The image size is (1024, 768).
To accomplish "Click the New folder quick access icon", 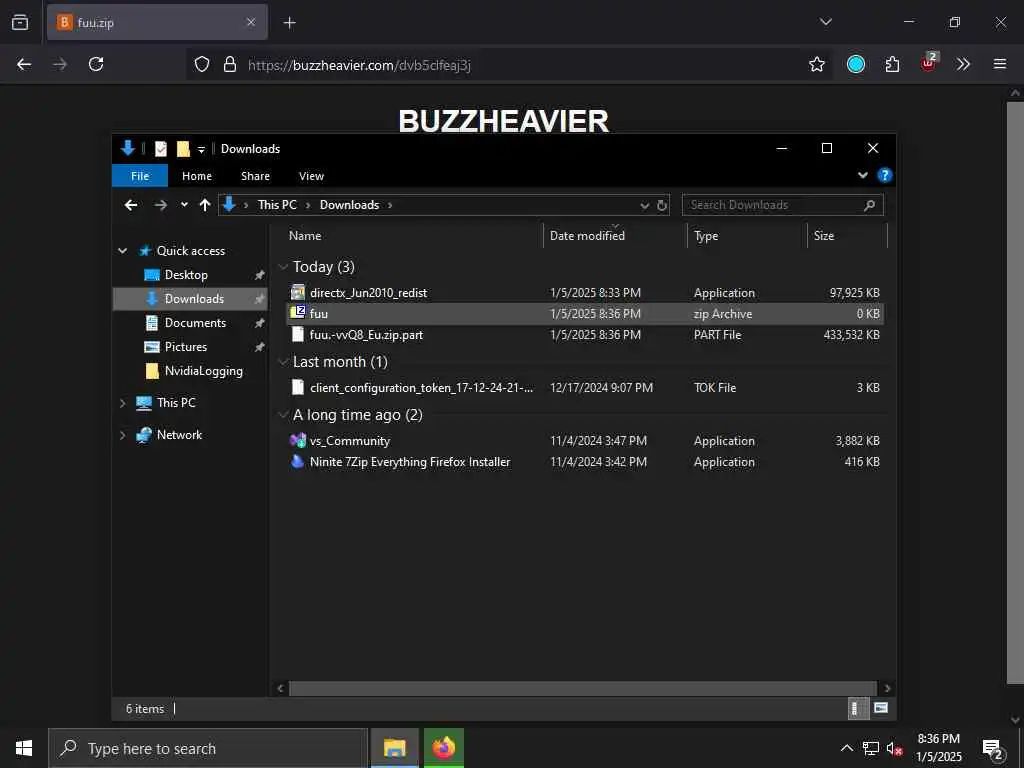I will (x=184, y=149).
